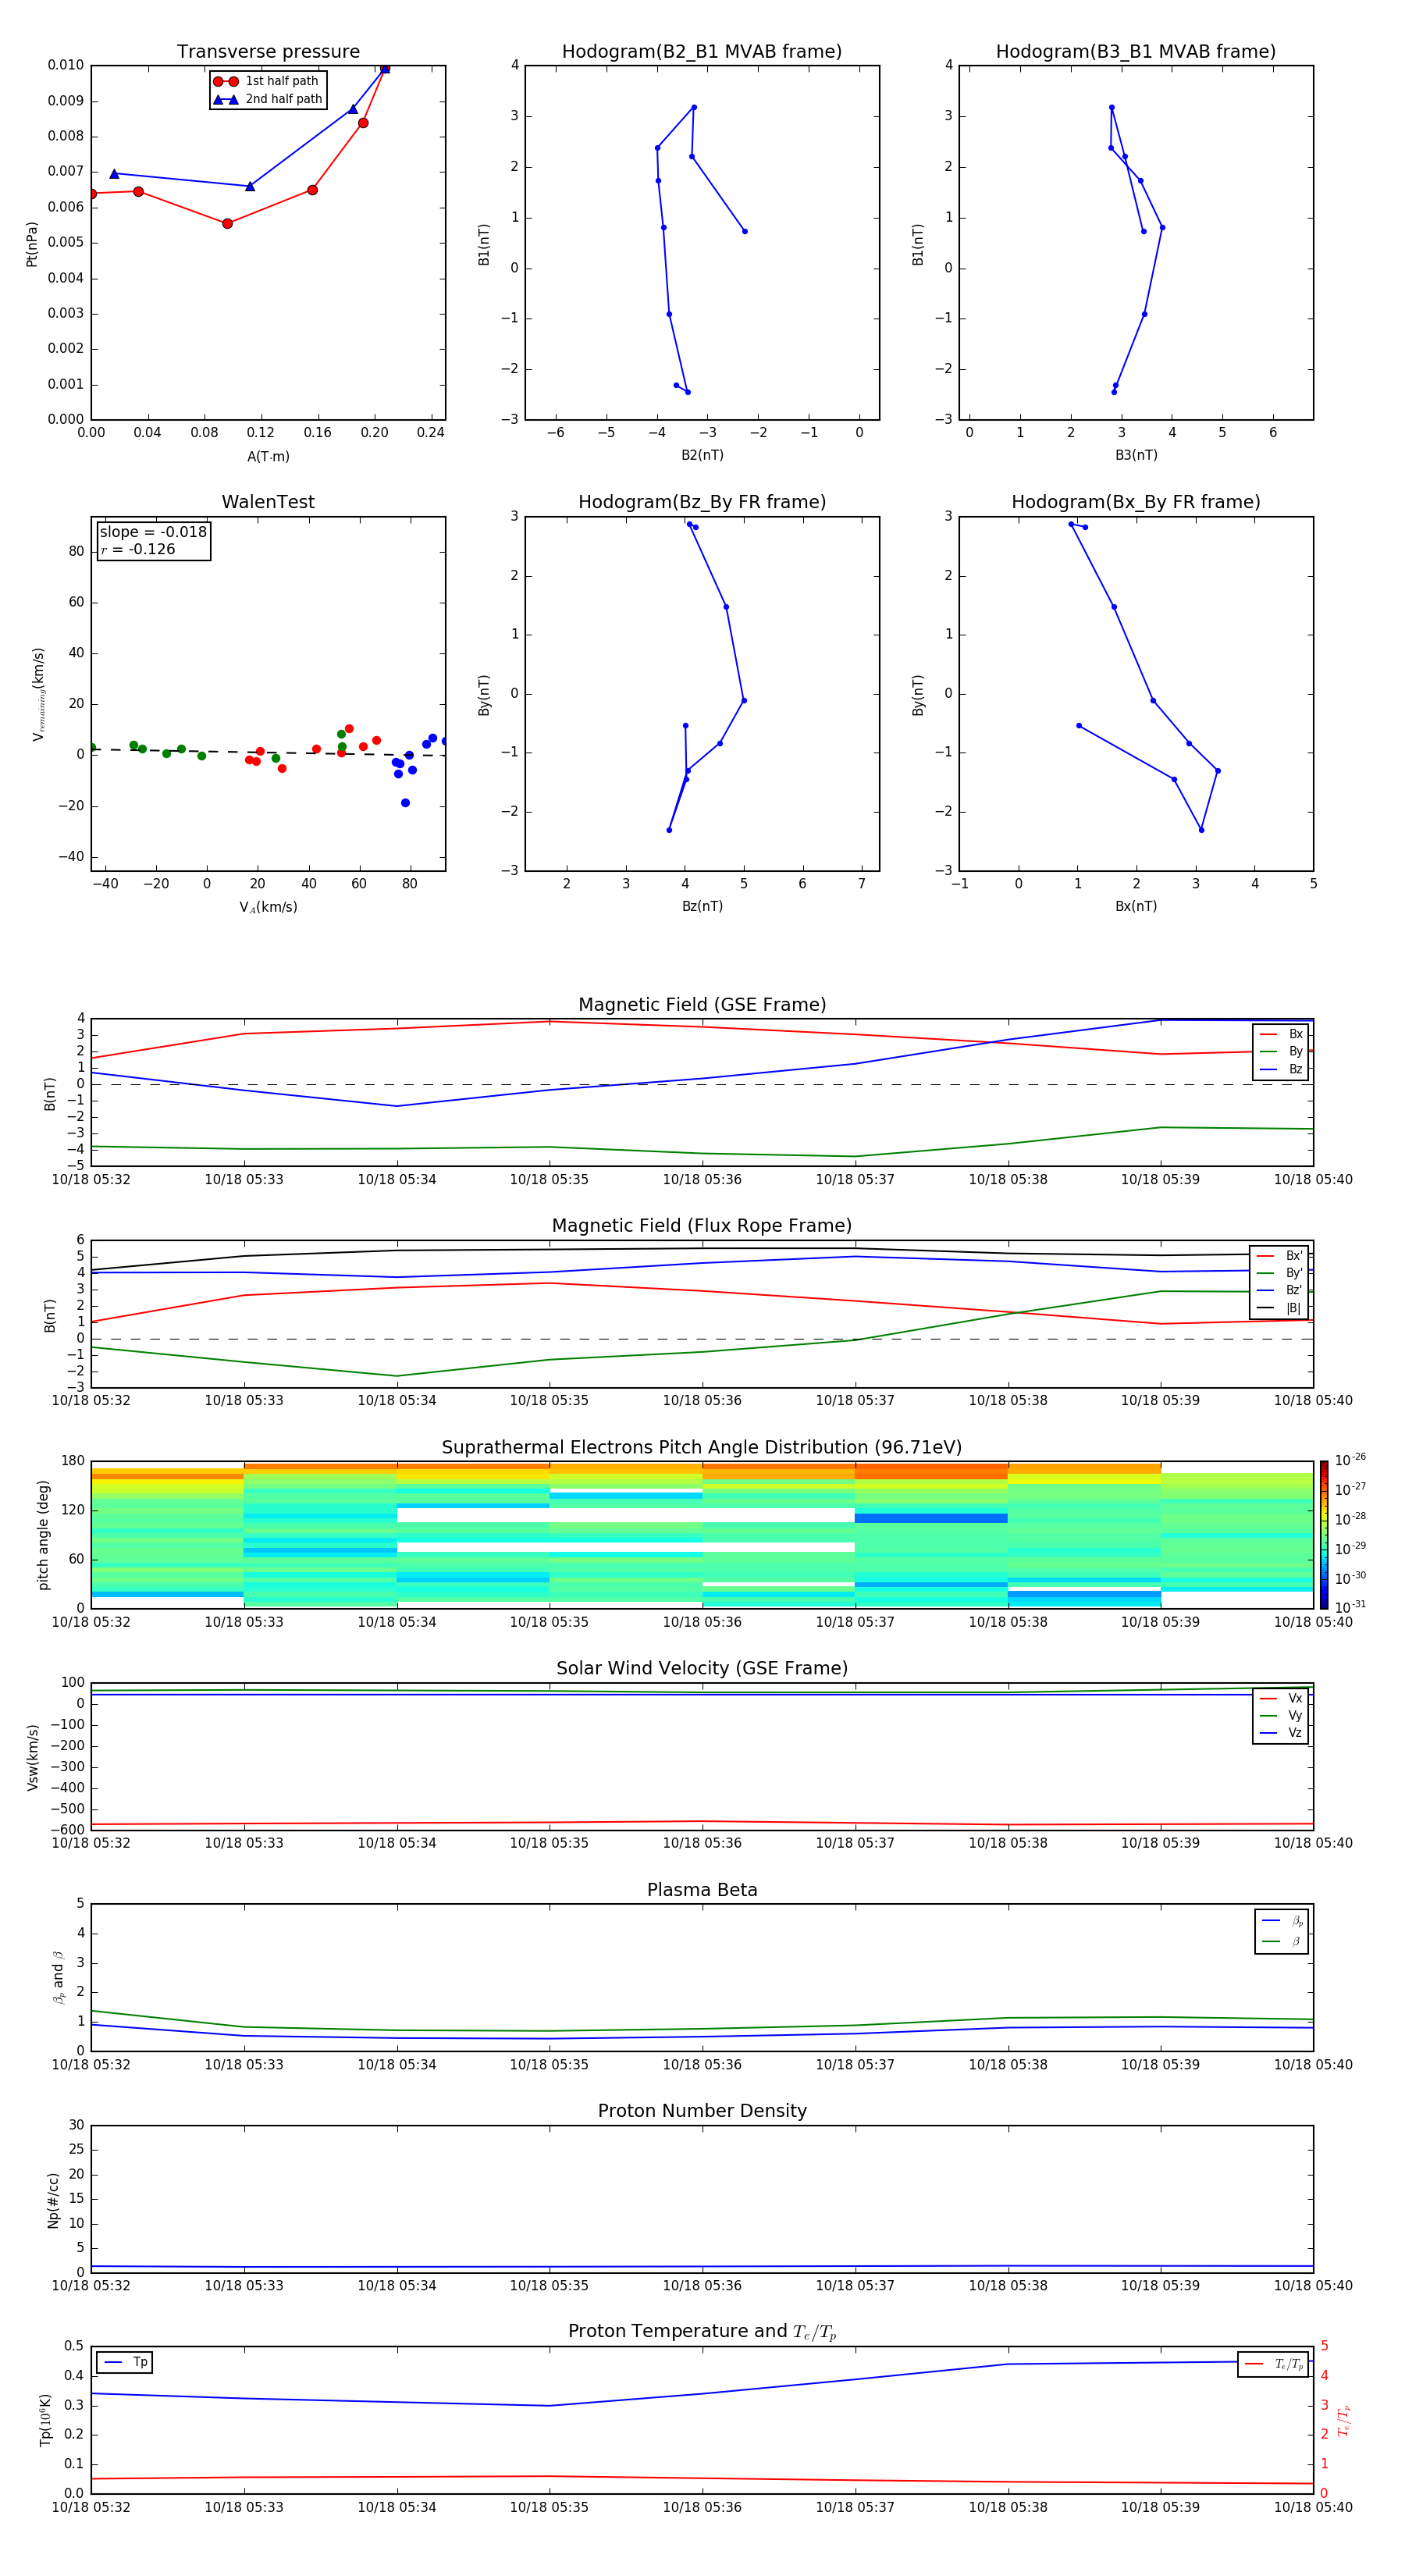The image size is (1405, 2576).
Task: Click the 'Hodogram(Bx_By FR frame)' title
Action: click(x=1136, y=502)
